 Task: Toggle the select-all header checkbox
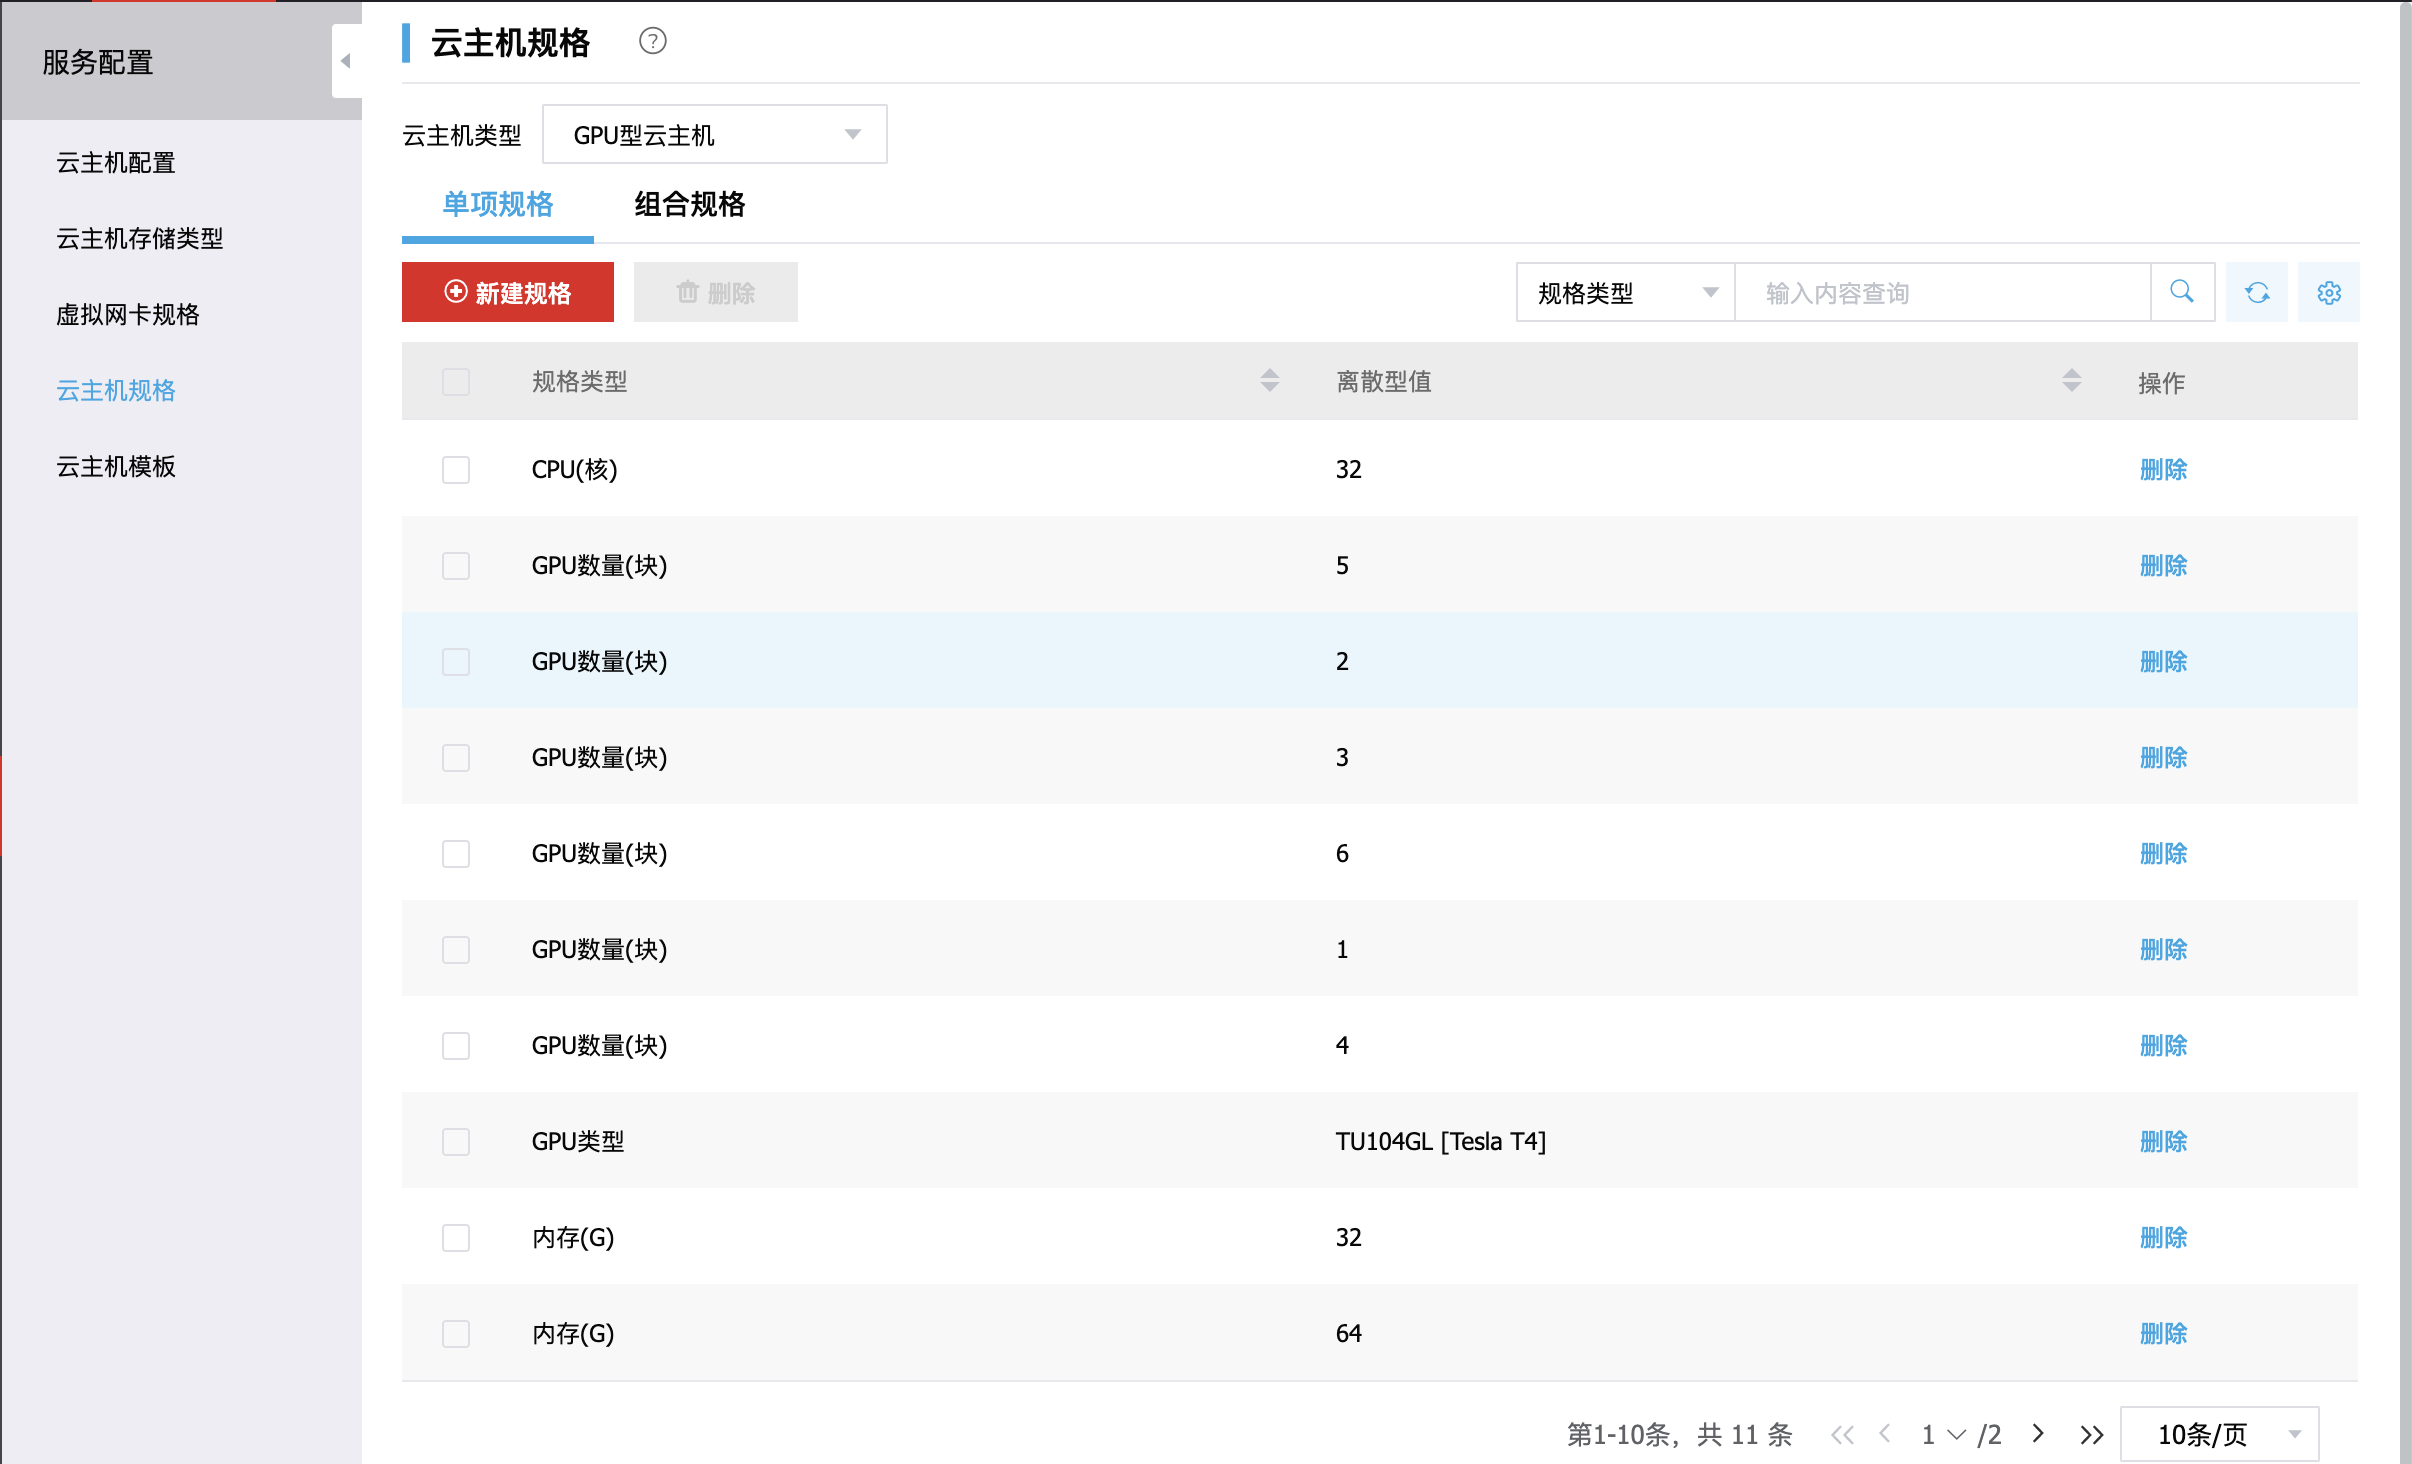(456, 381)
